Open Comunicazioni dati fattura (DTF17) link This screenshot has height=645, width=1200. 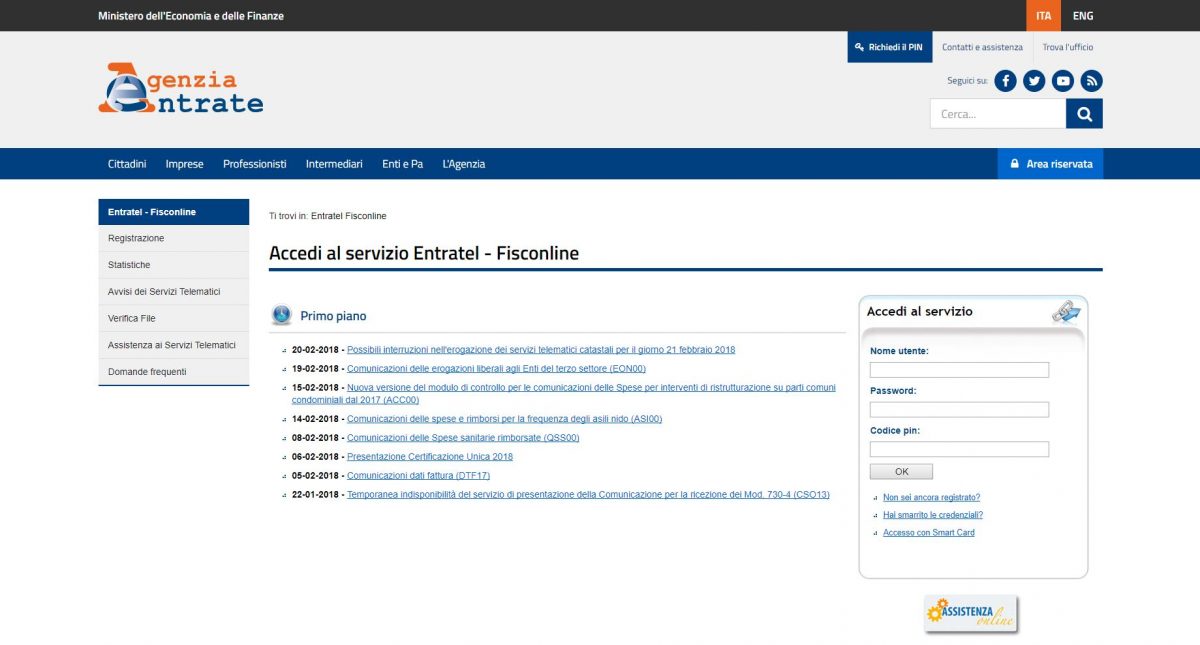coord(418,476)
